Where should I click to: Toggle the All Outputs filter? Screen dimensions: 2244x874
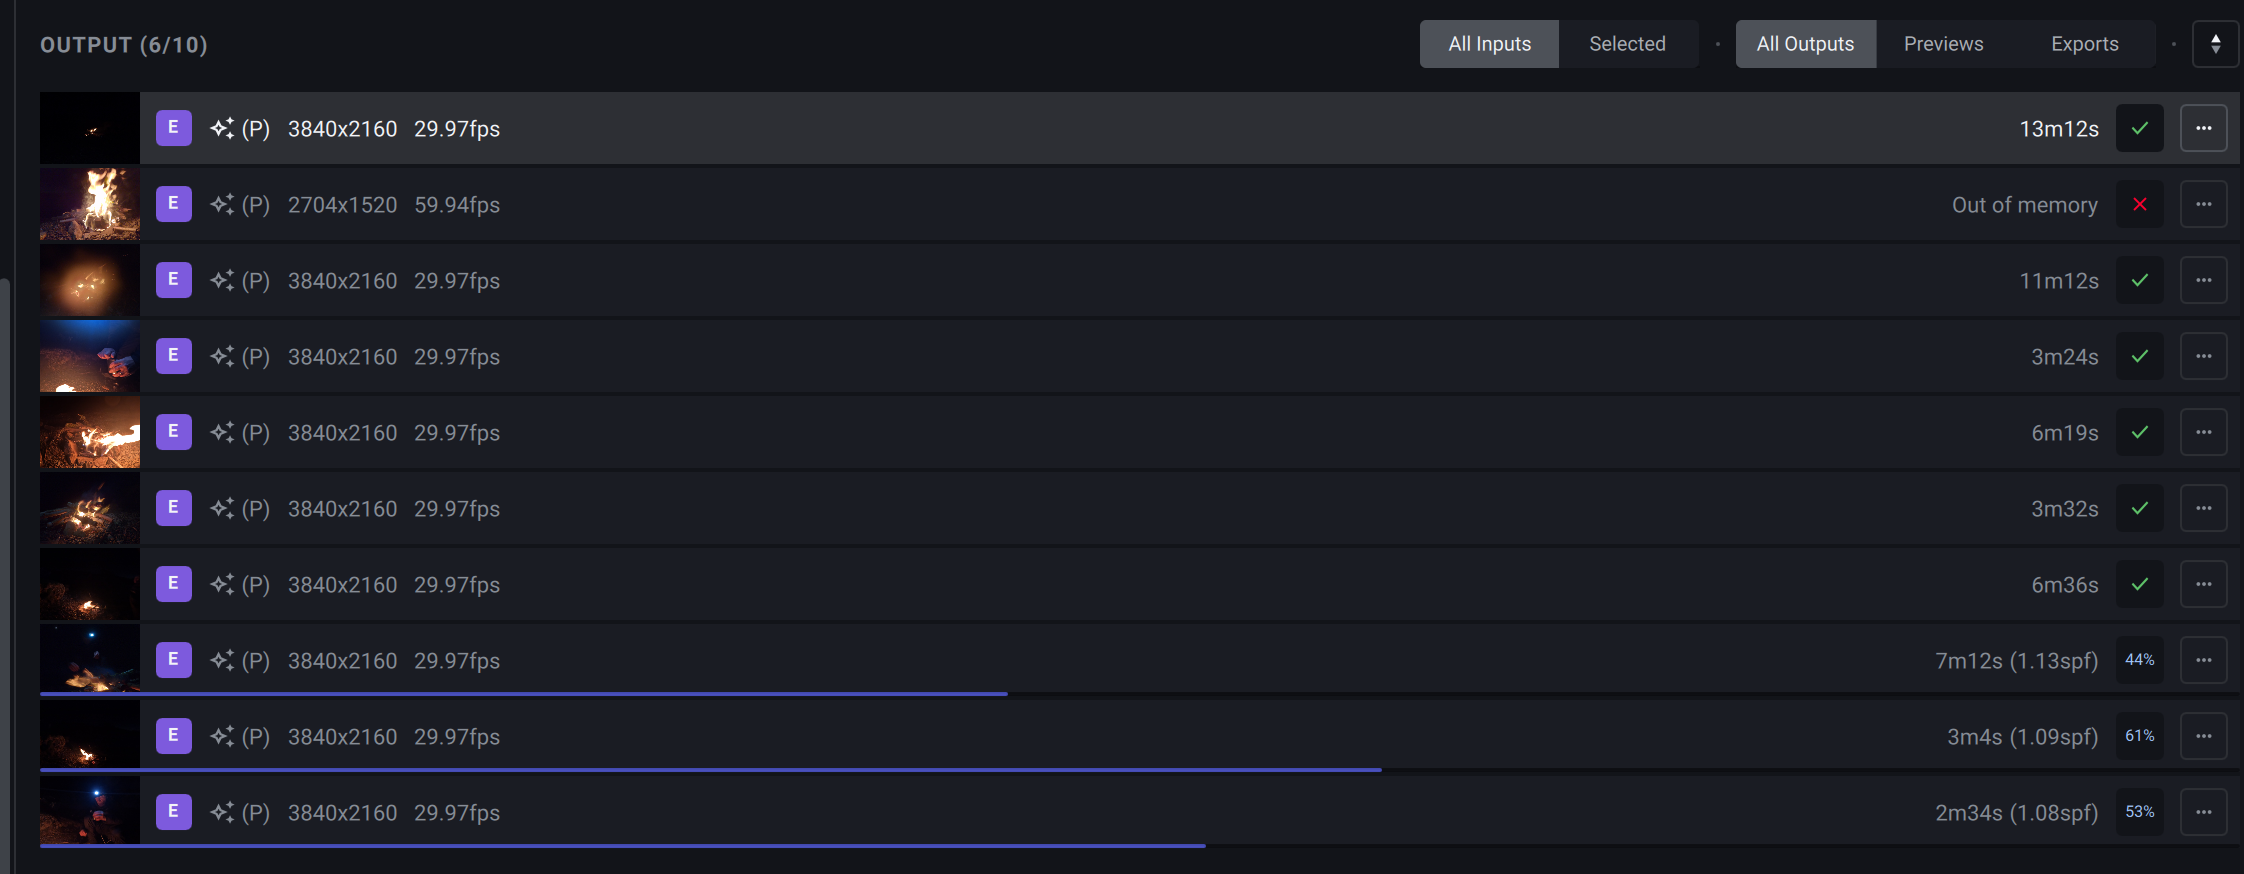(1805, 44)
